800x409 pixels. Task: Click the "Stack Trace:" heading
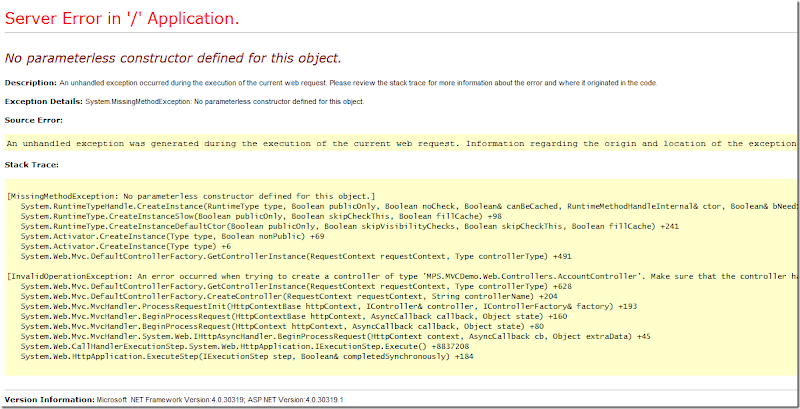click(x=32, y=165)
